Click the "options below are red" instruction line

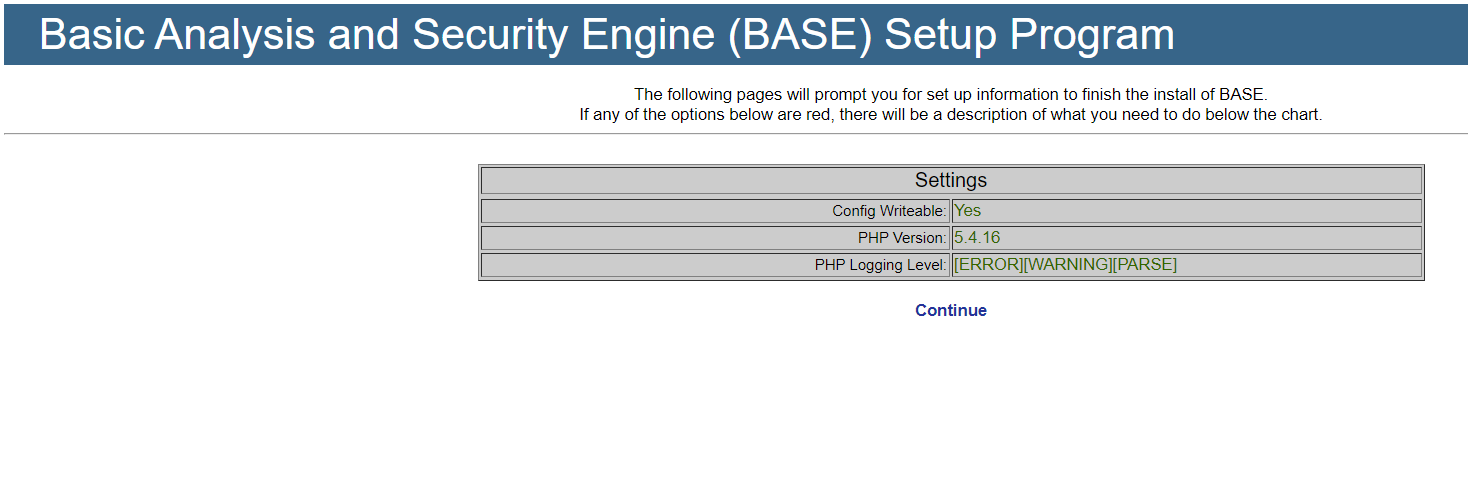[950, 115]
